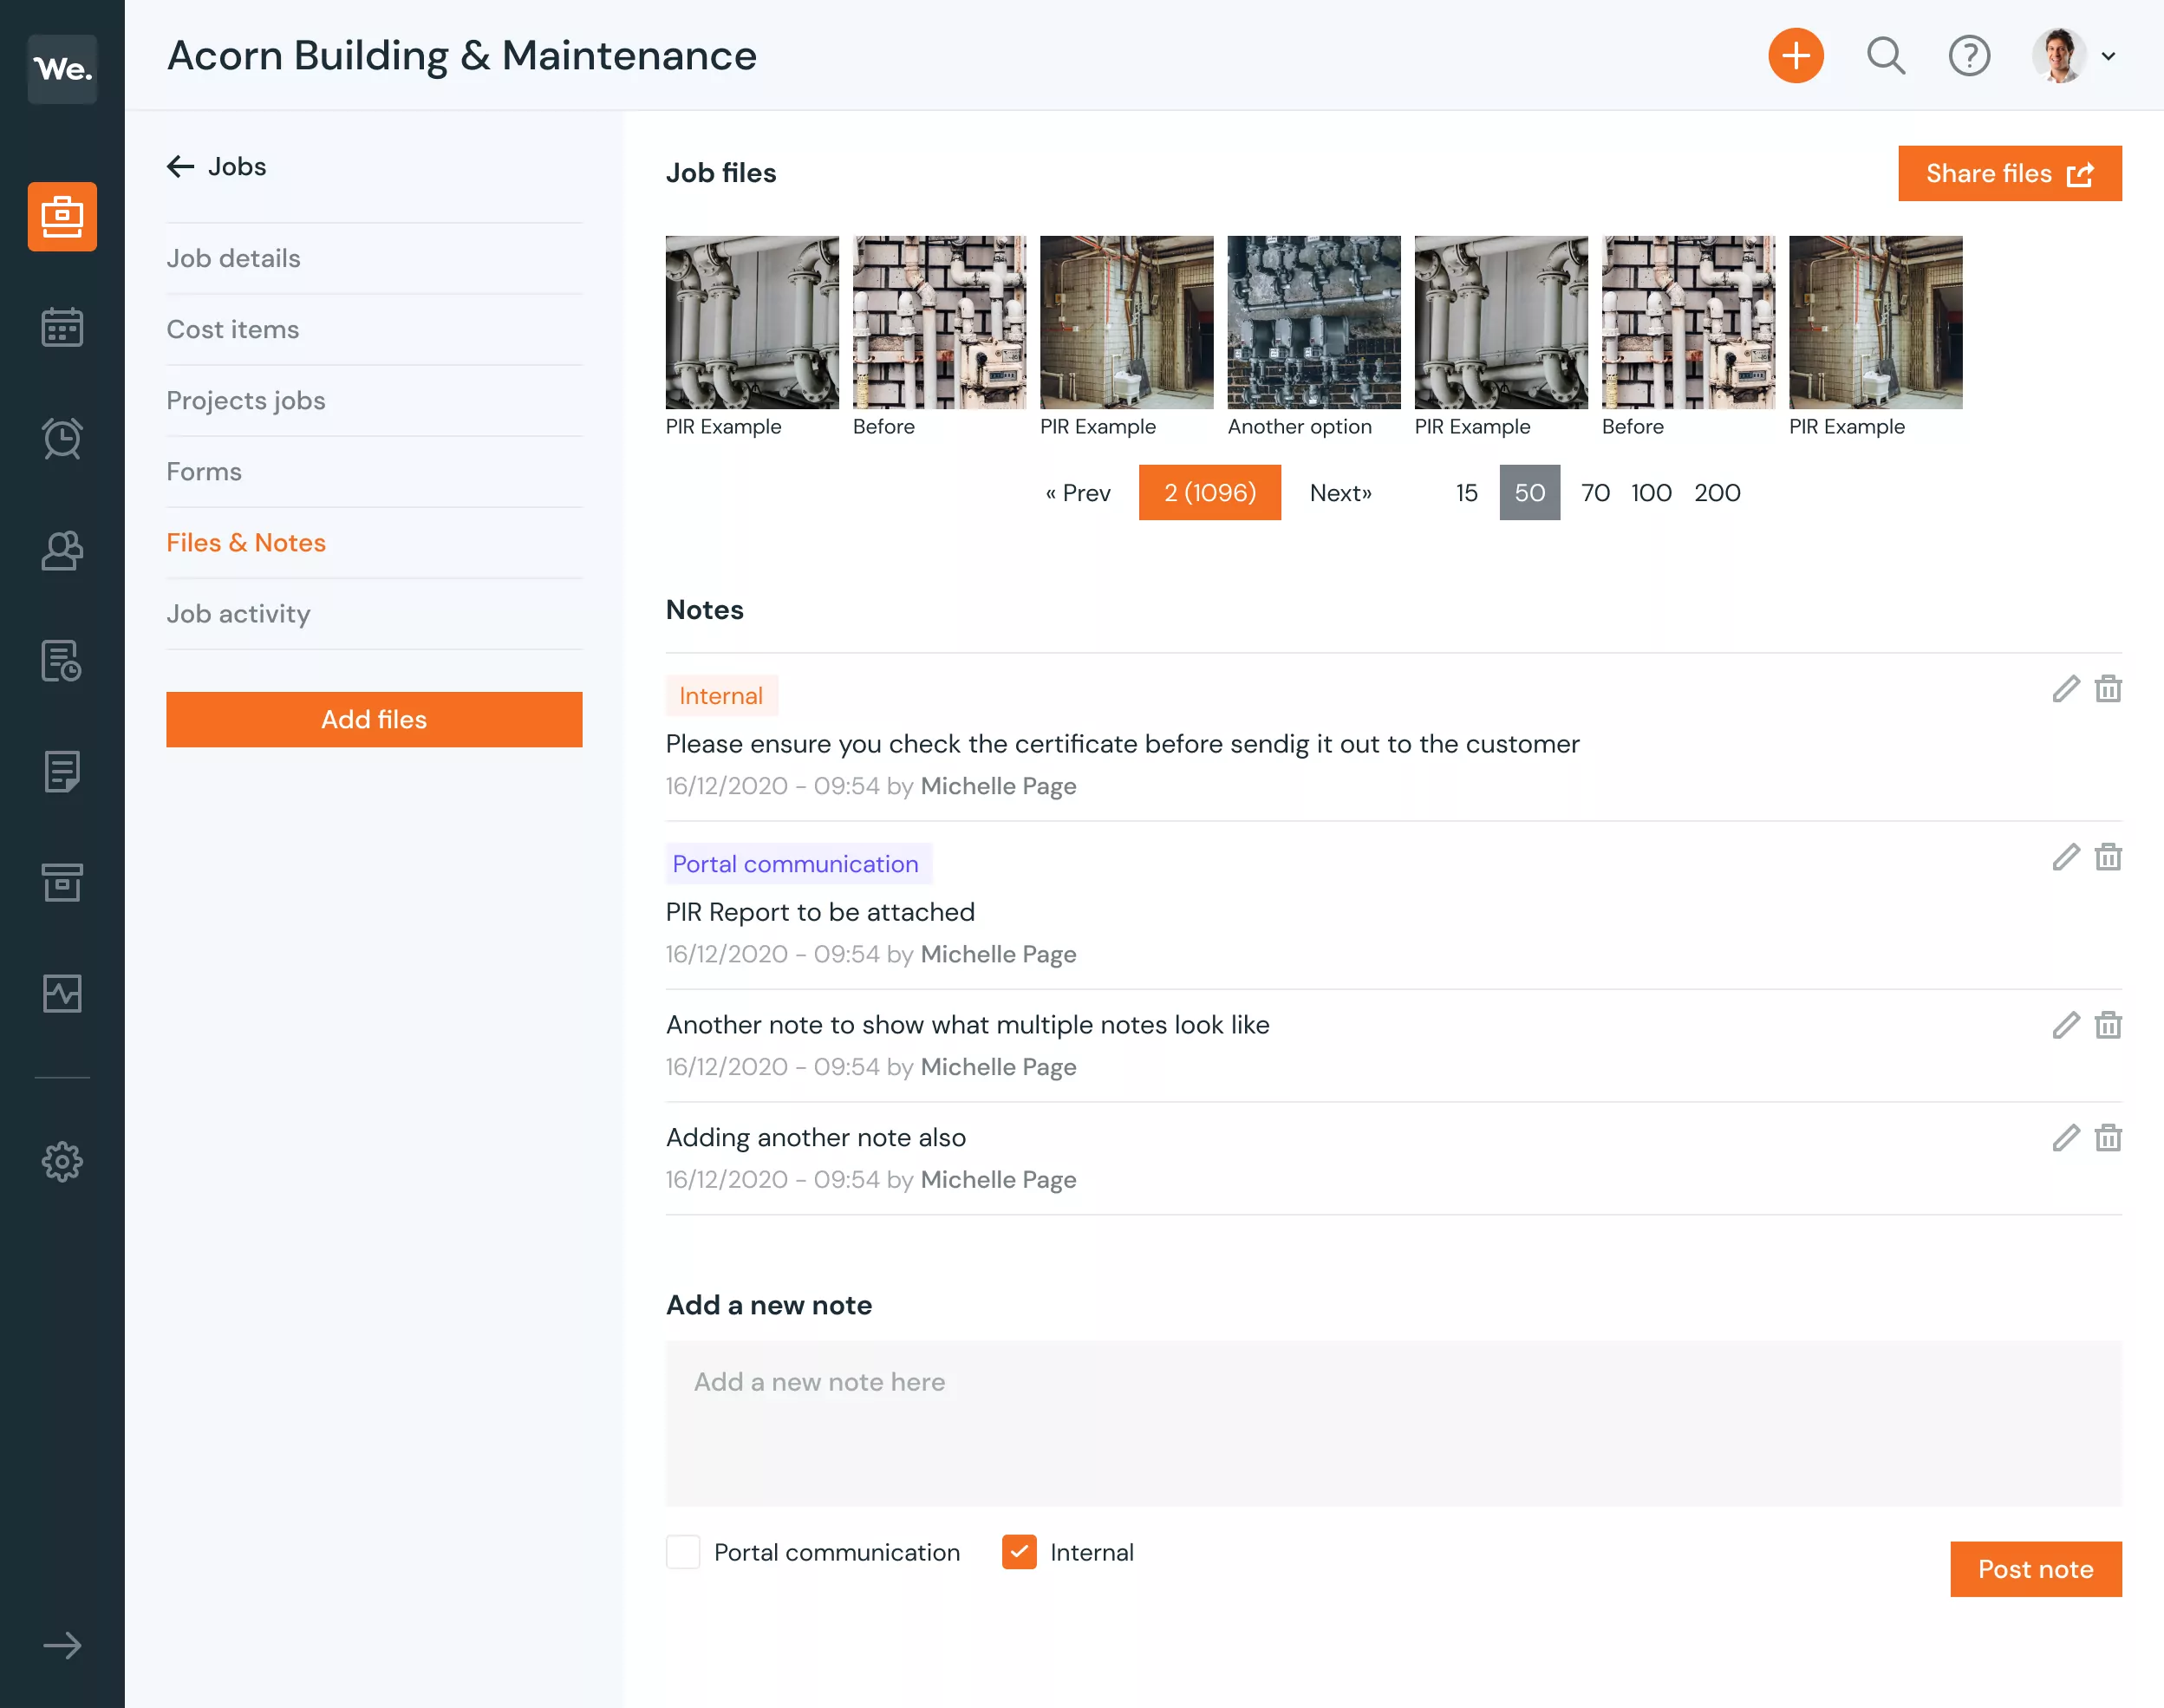Click the orange plus button to add new
The image size is (2164, 1708).
click(1797, 55)
